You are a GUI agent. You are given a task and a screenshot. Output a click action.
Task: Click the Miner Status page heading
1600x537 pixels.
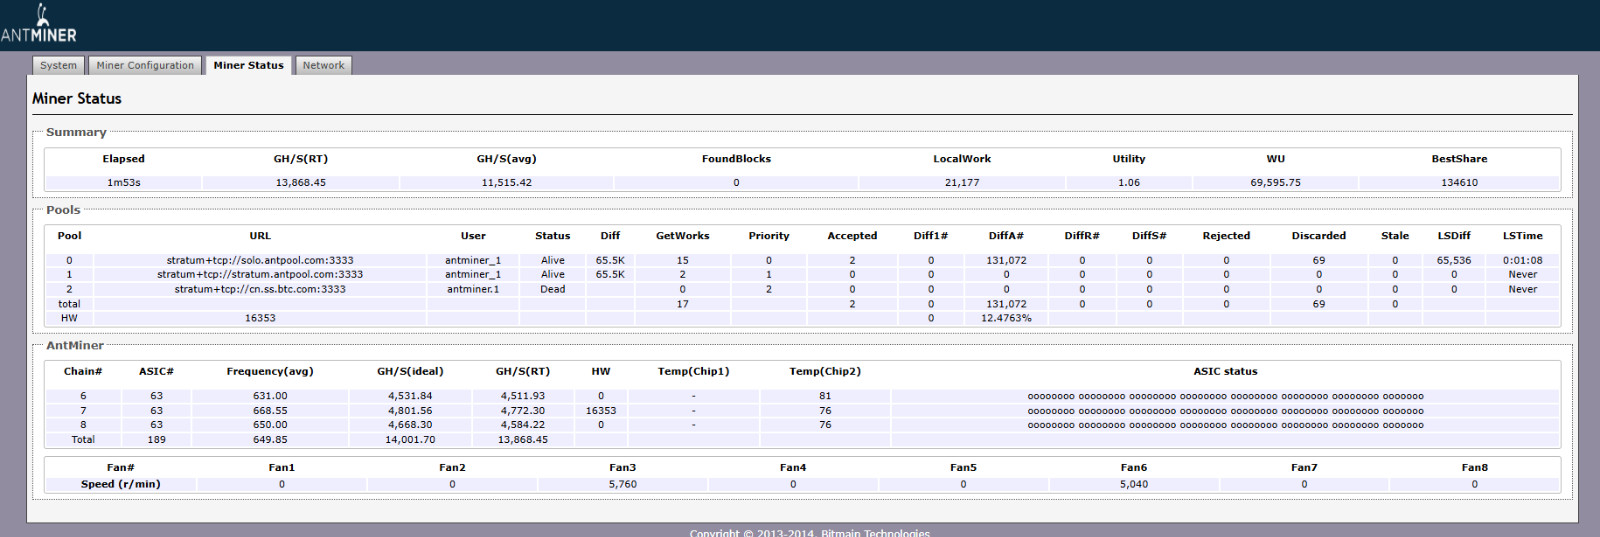[x=77, y=98]
